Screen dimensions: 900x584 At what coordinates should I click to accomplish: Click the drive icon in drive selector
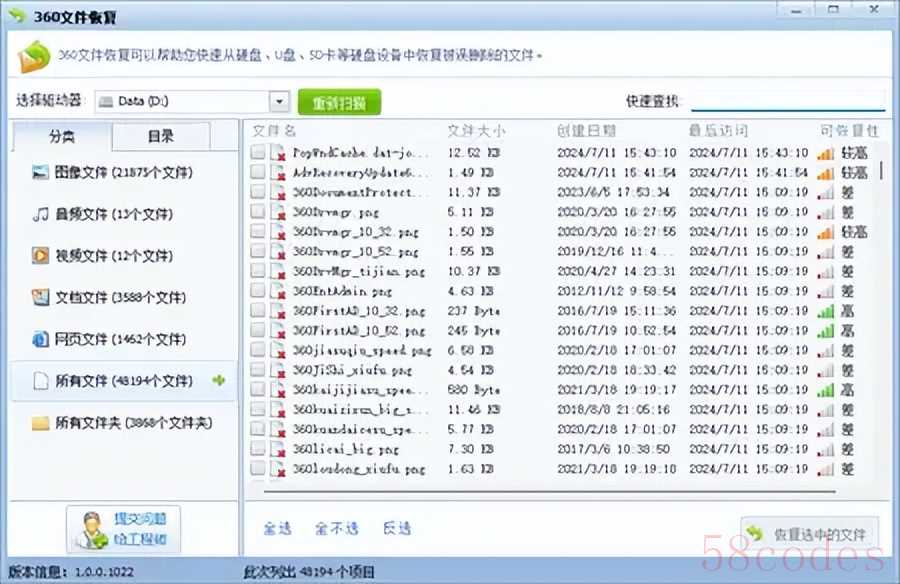point(106,102)
